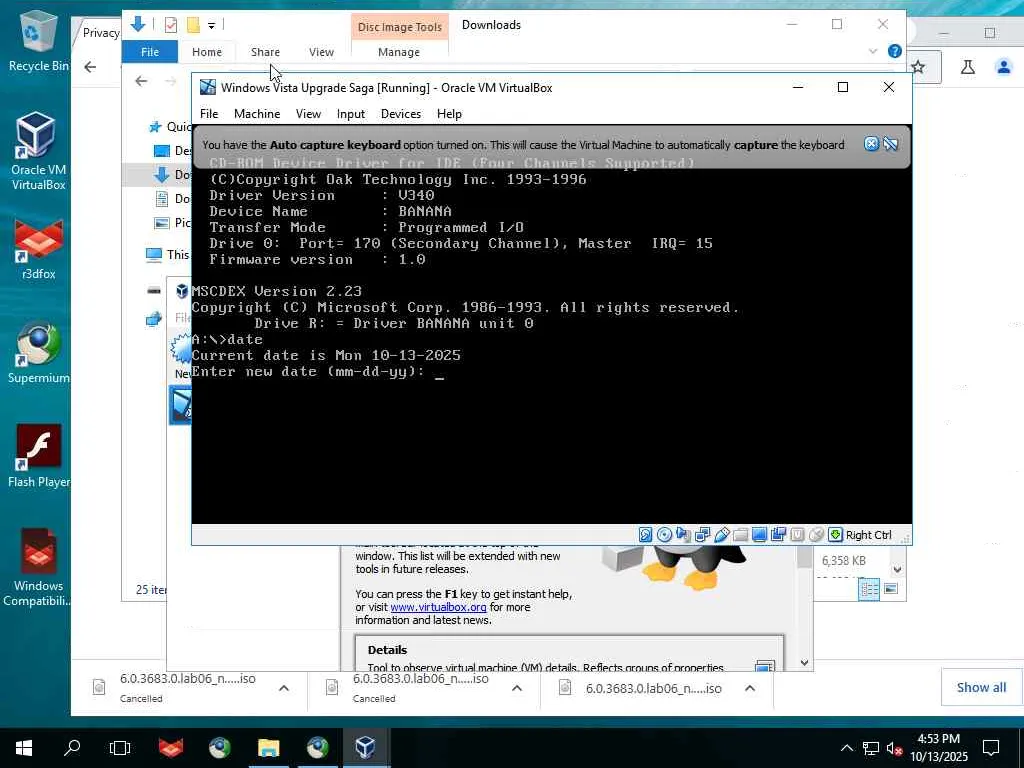Click the green keyboard capture host key icon
1024x768 pixels.
[835, 535]
